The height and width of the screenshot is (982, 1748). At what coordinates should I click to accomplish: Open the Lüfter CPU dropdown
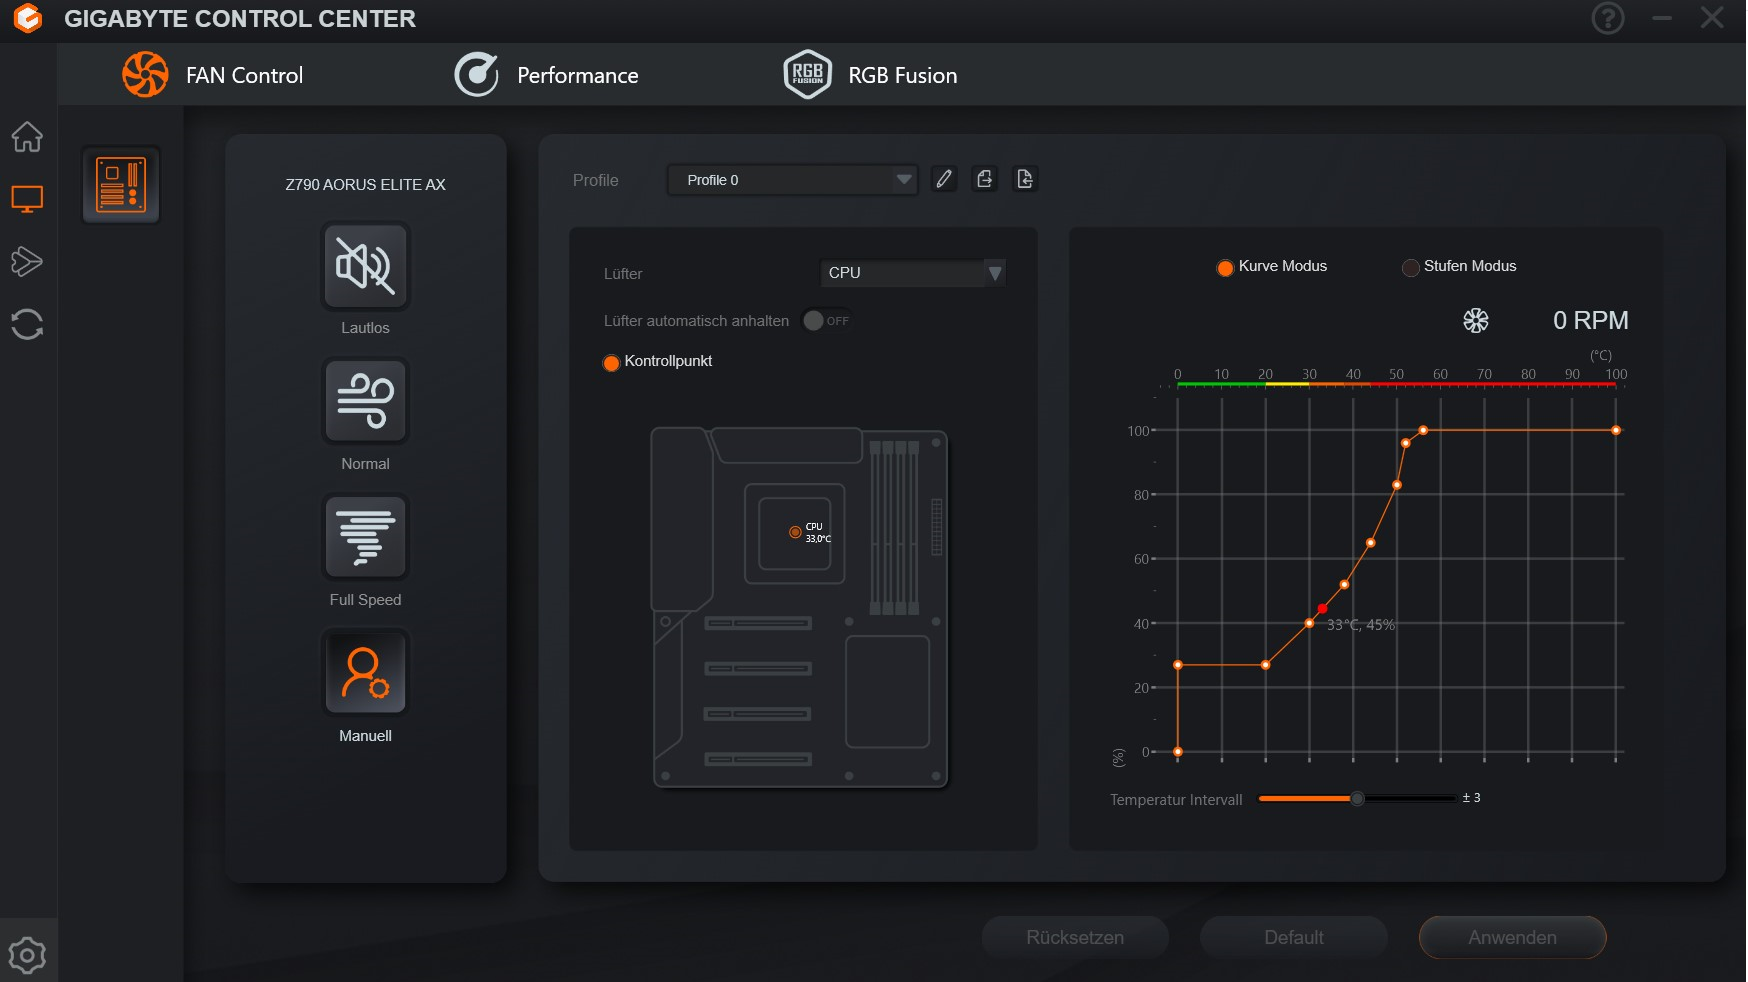(x=913, y=273)
